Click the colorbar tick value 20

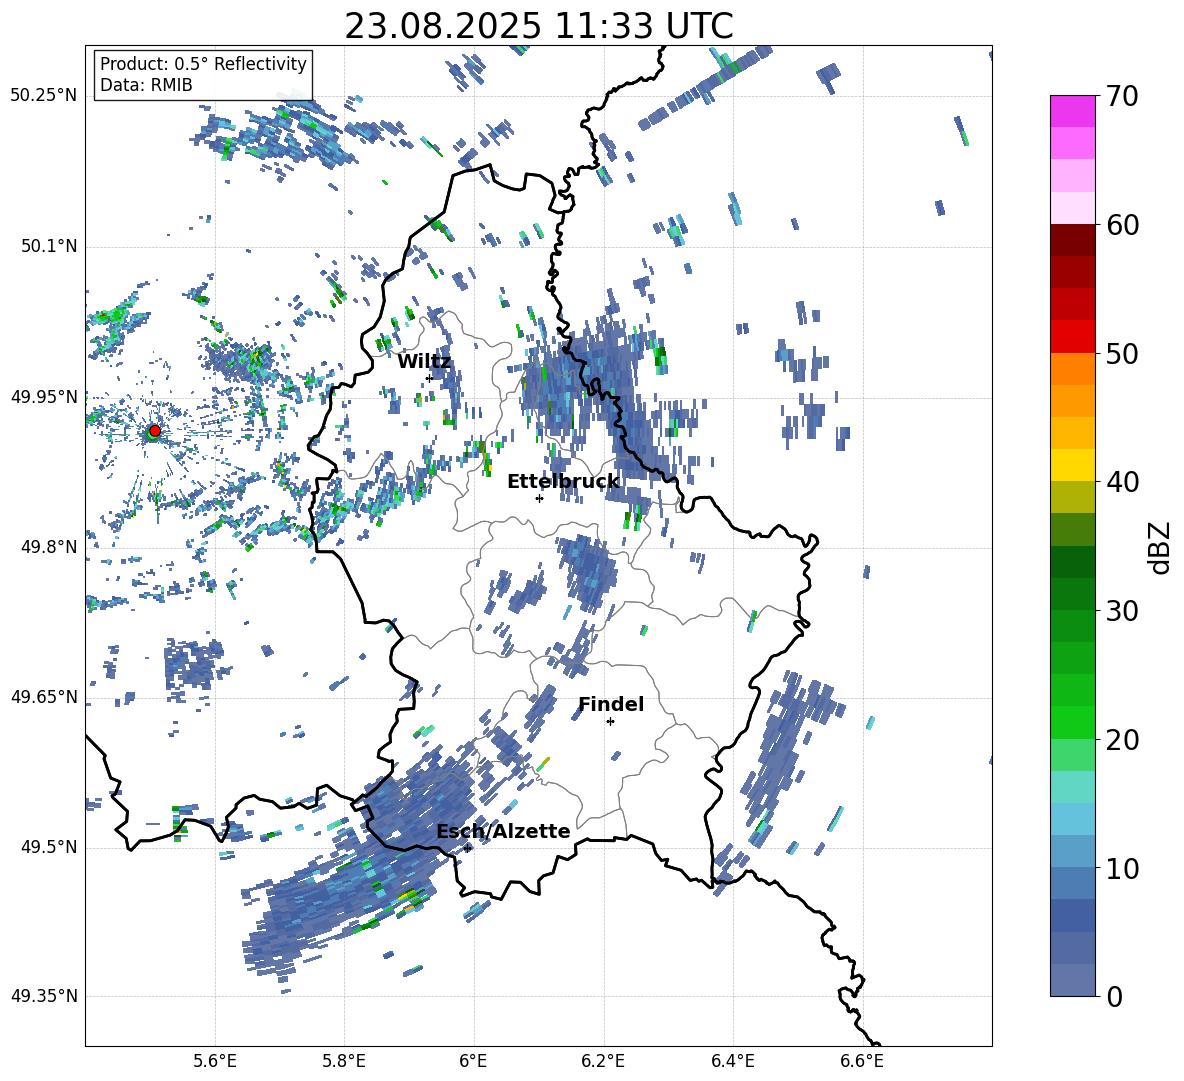[1122, 740]
